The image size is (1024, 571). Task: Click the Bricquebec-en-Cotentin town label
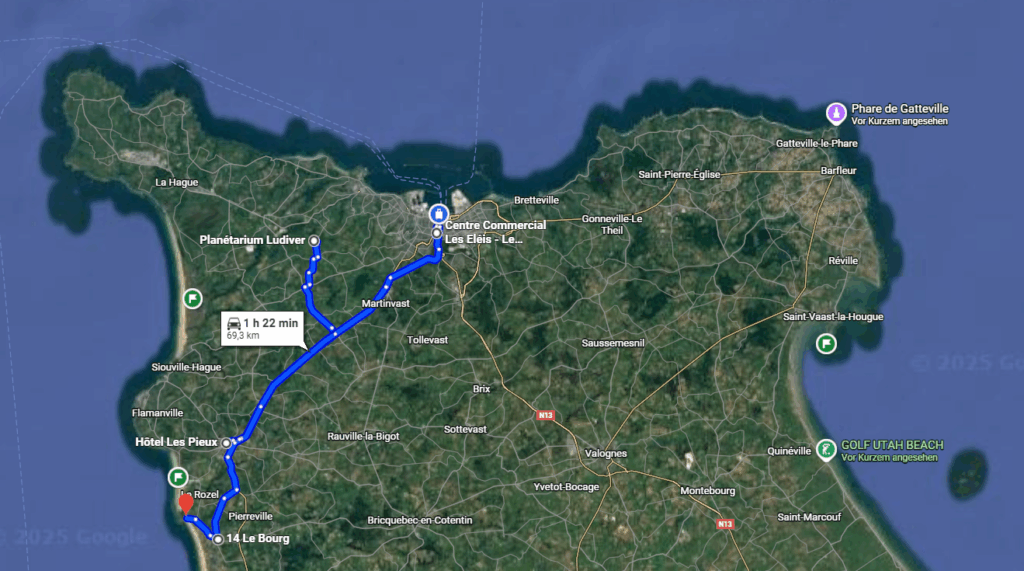(x=420, y=520)
